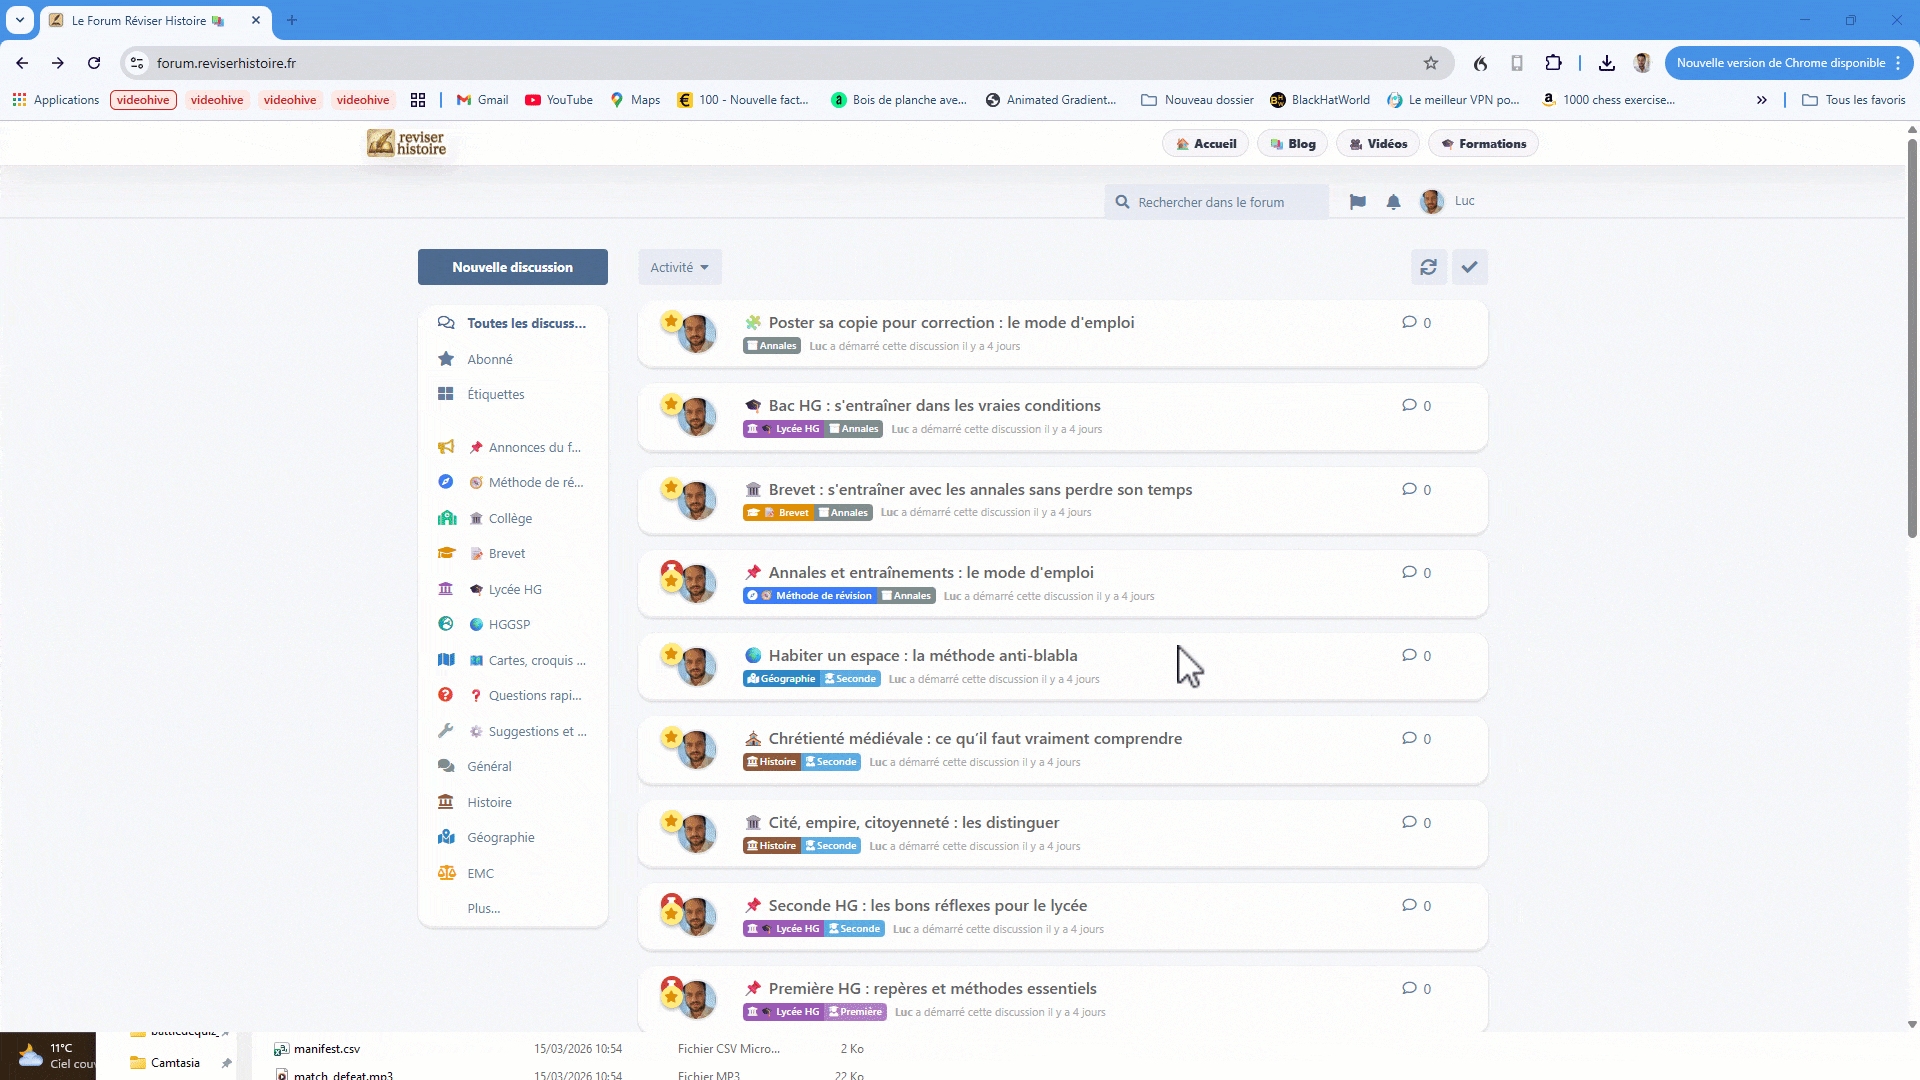Viewport: 1920px width, 1080px height.
Task: Star the 'Brevet : s'entraîner avec les annales' discussion
Action: tap(671, 487)
